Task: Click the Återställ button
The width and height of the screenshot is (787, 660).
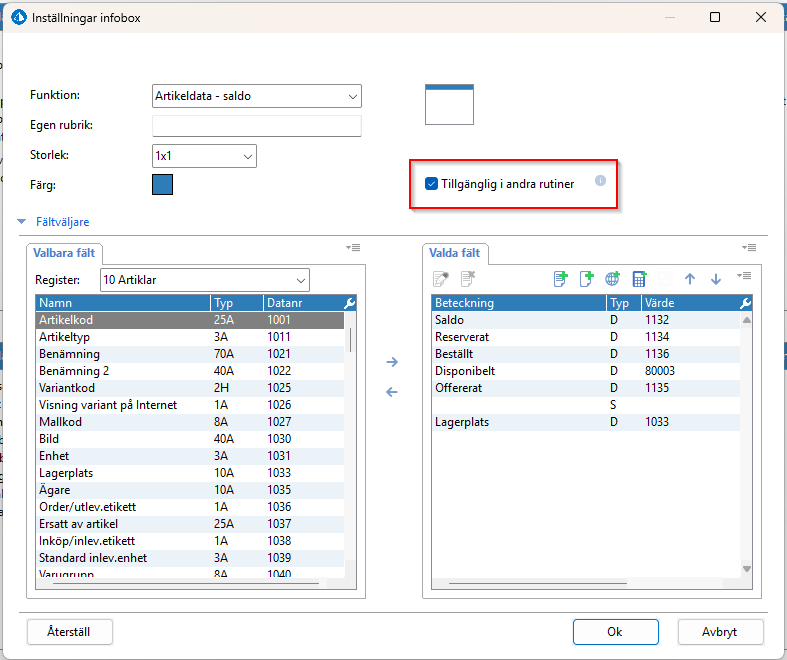Action: 70,632
